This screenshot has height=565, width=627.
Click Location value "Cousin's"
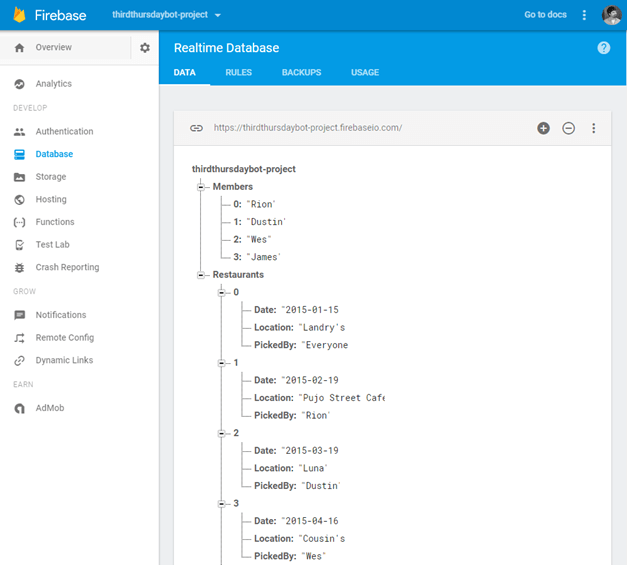click(322, 539)
